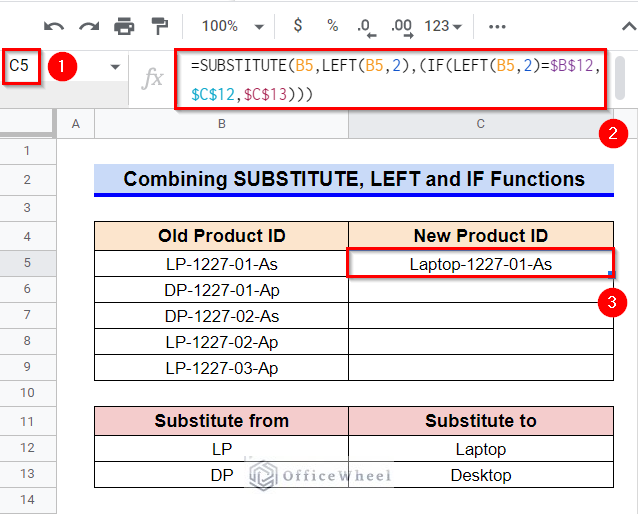
Task: Select row 1 header
Action: pos(27,151)
